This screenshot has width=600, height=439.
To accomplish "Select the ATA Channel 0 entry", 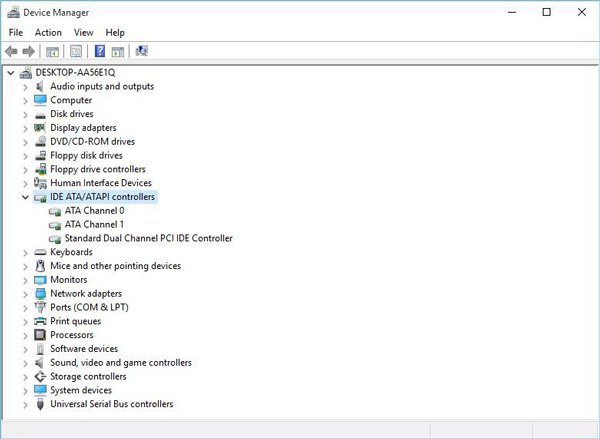I will tap(95, 211).
